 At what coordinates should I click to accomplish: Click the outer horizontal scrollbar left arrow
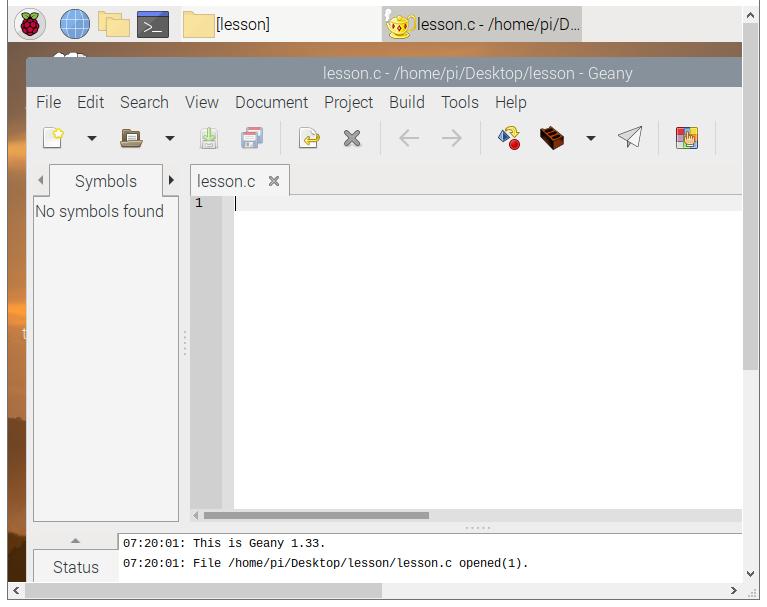16,590
